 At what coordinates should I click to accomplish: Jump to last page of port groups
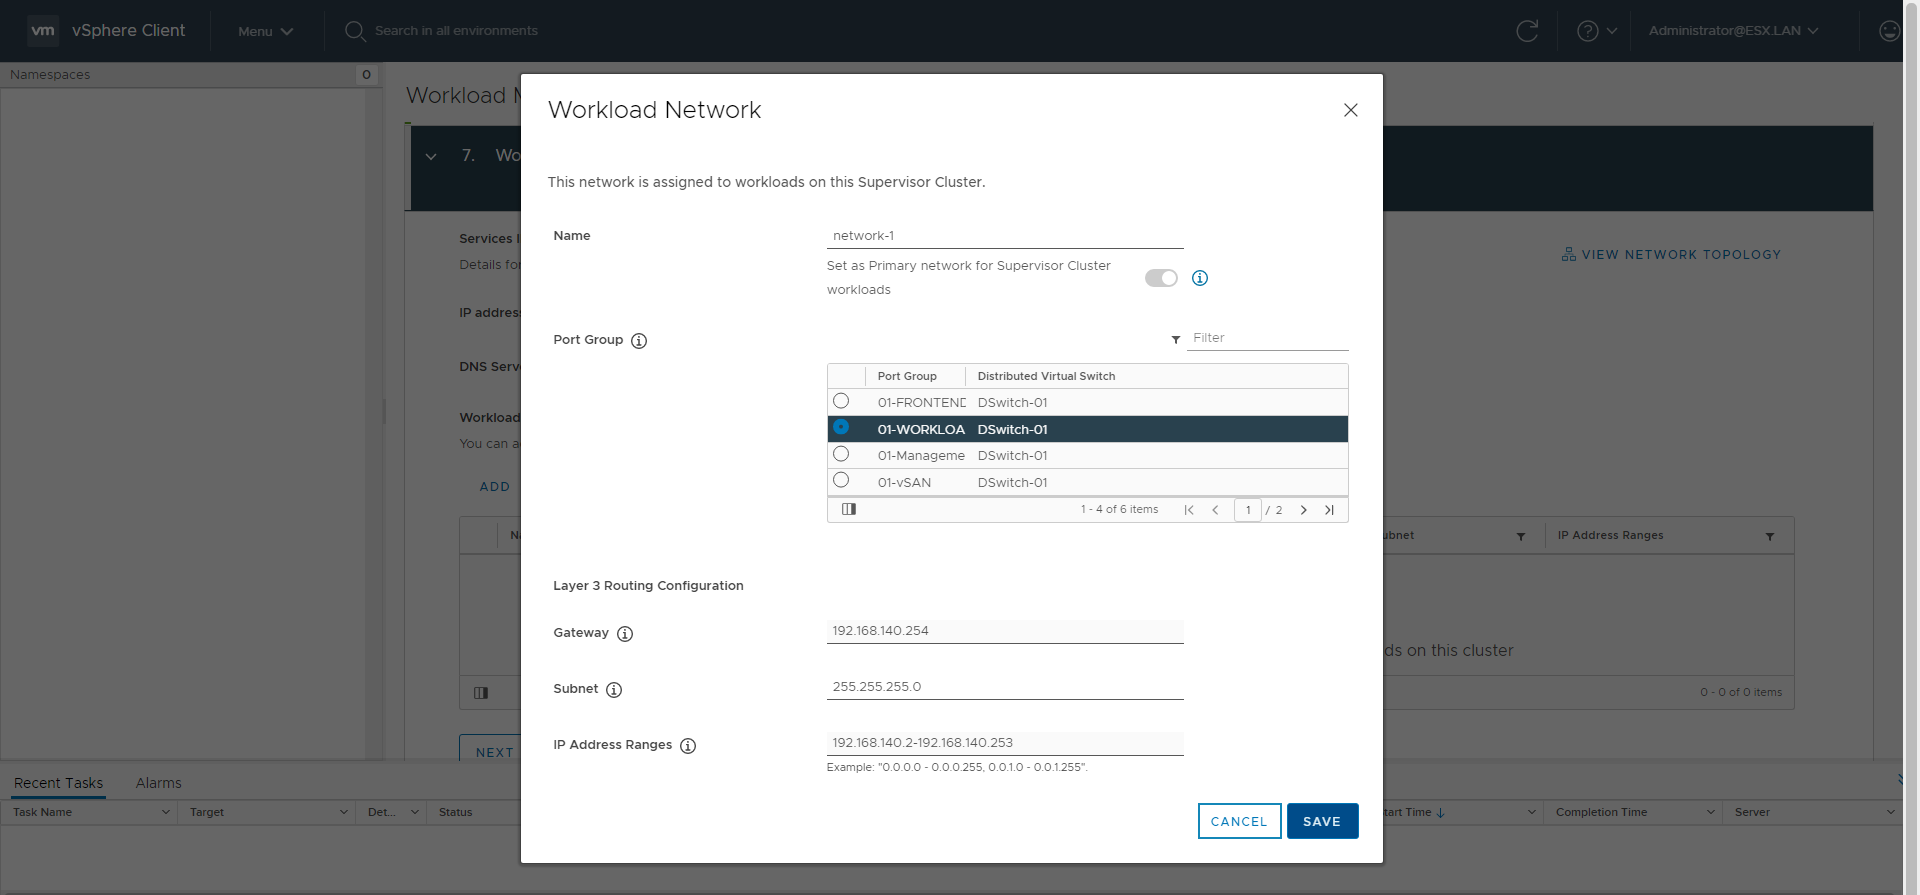click(x=1329, y=510)
